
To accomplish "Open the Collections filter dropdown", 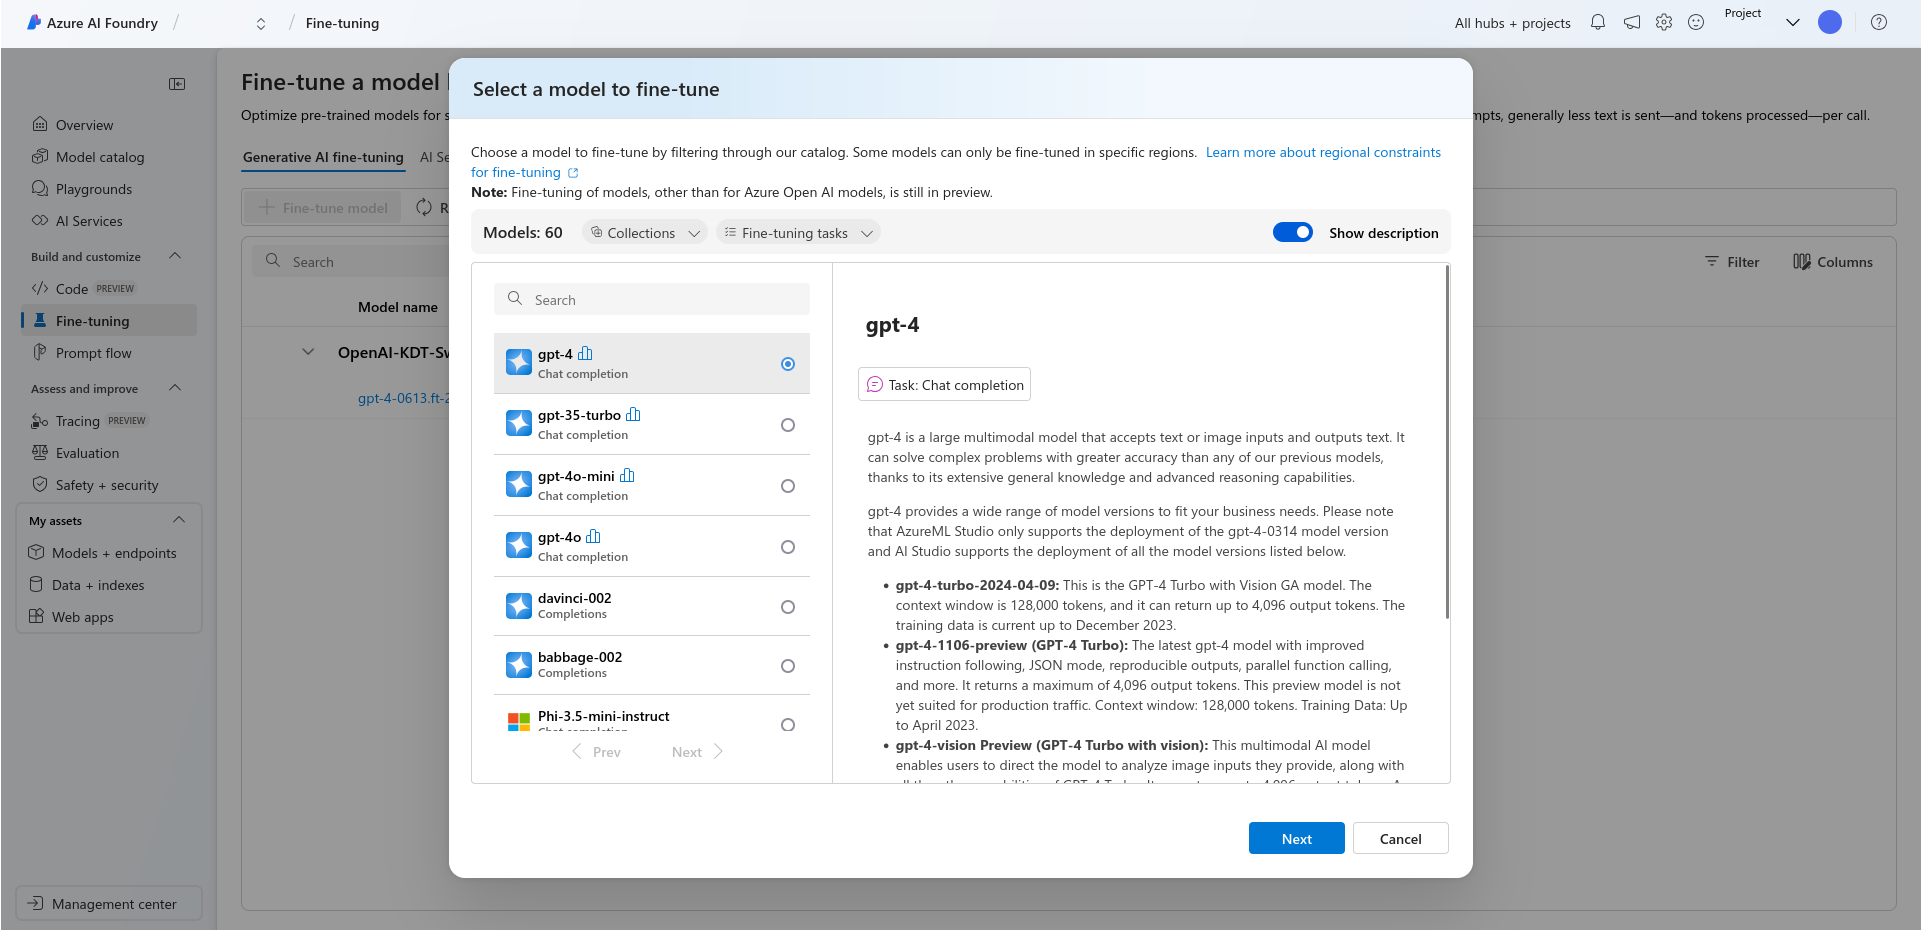I will click(x=645, y=232).
